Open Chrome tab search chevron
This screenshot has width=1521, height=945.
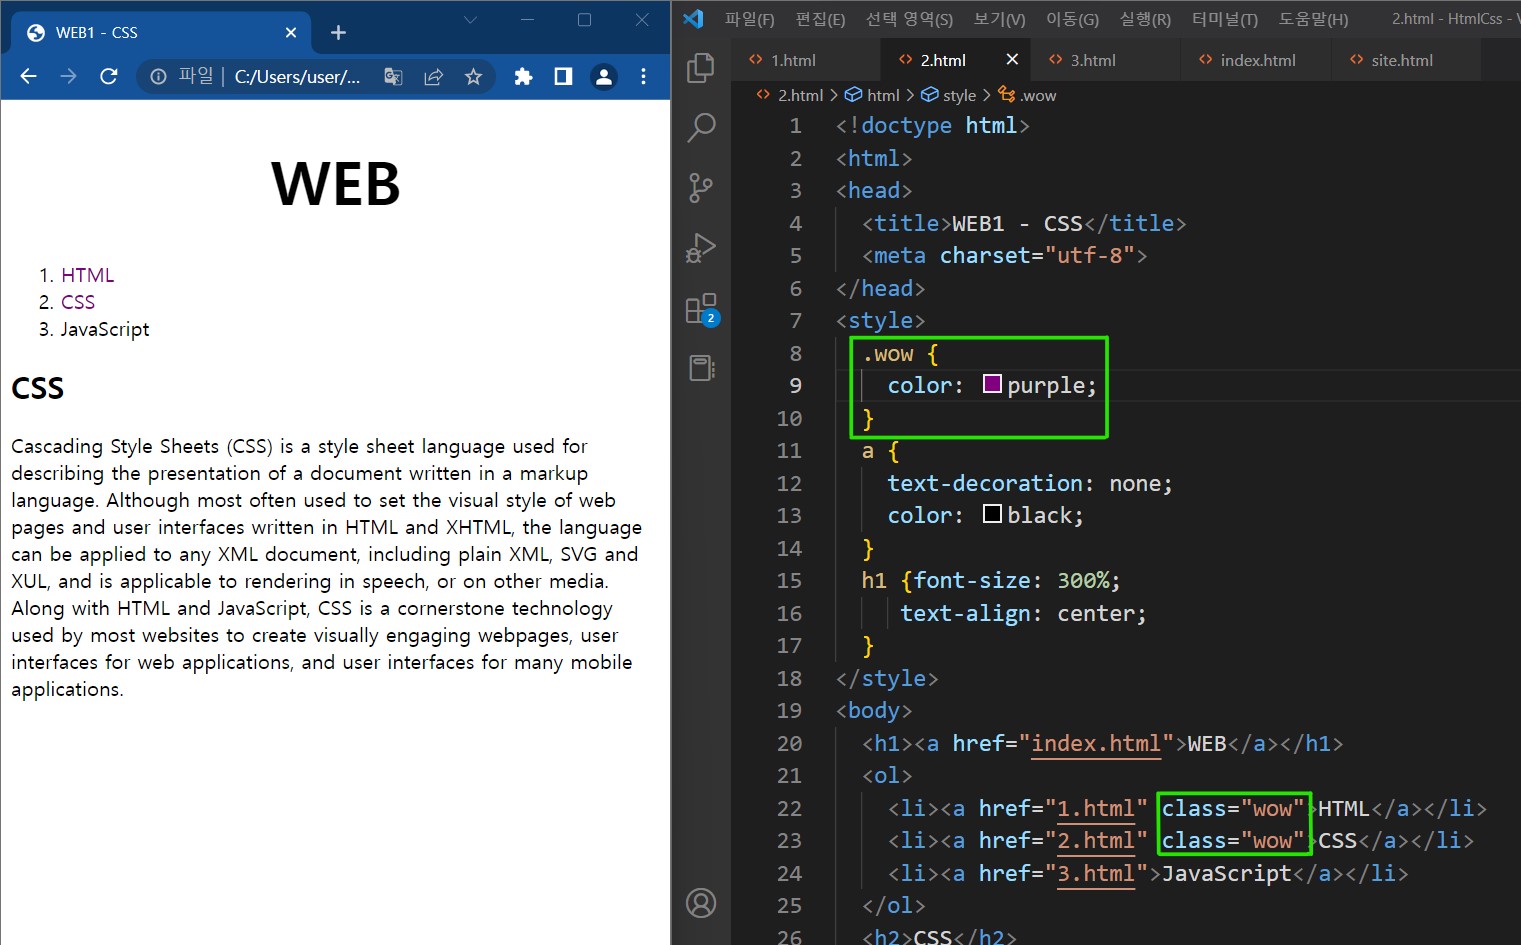click(470, 19)
